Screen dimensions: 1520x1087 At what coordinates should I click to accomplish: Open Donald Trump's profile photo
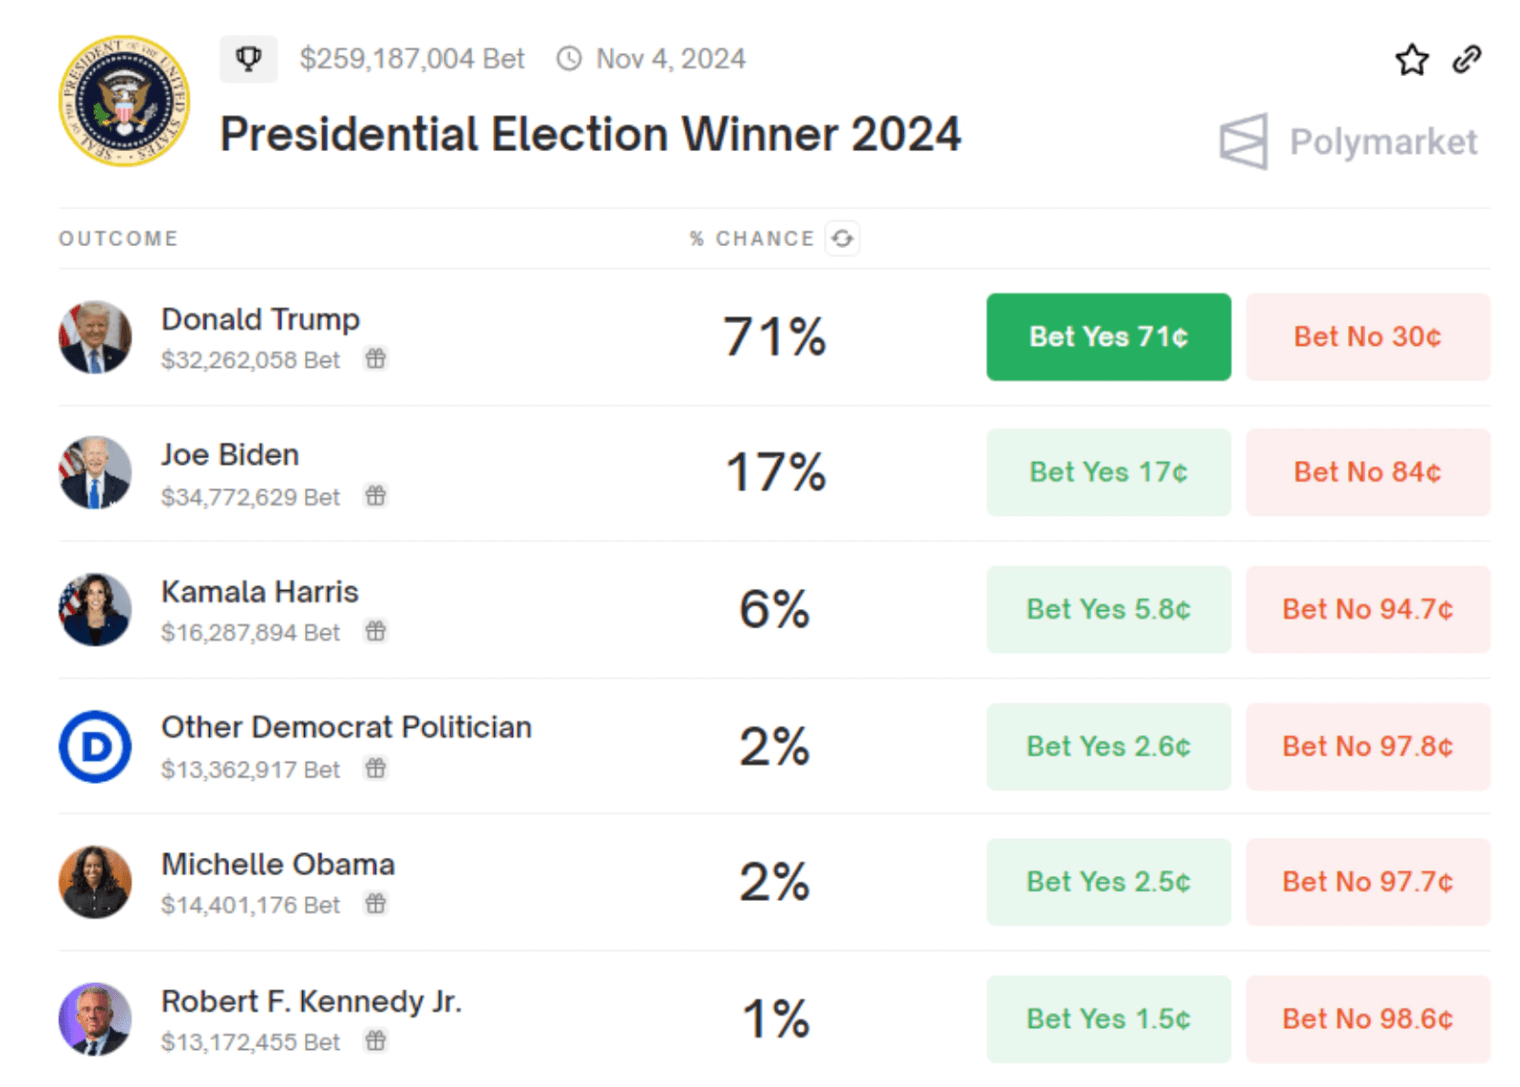point(95,338)
